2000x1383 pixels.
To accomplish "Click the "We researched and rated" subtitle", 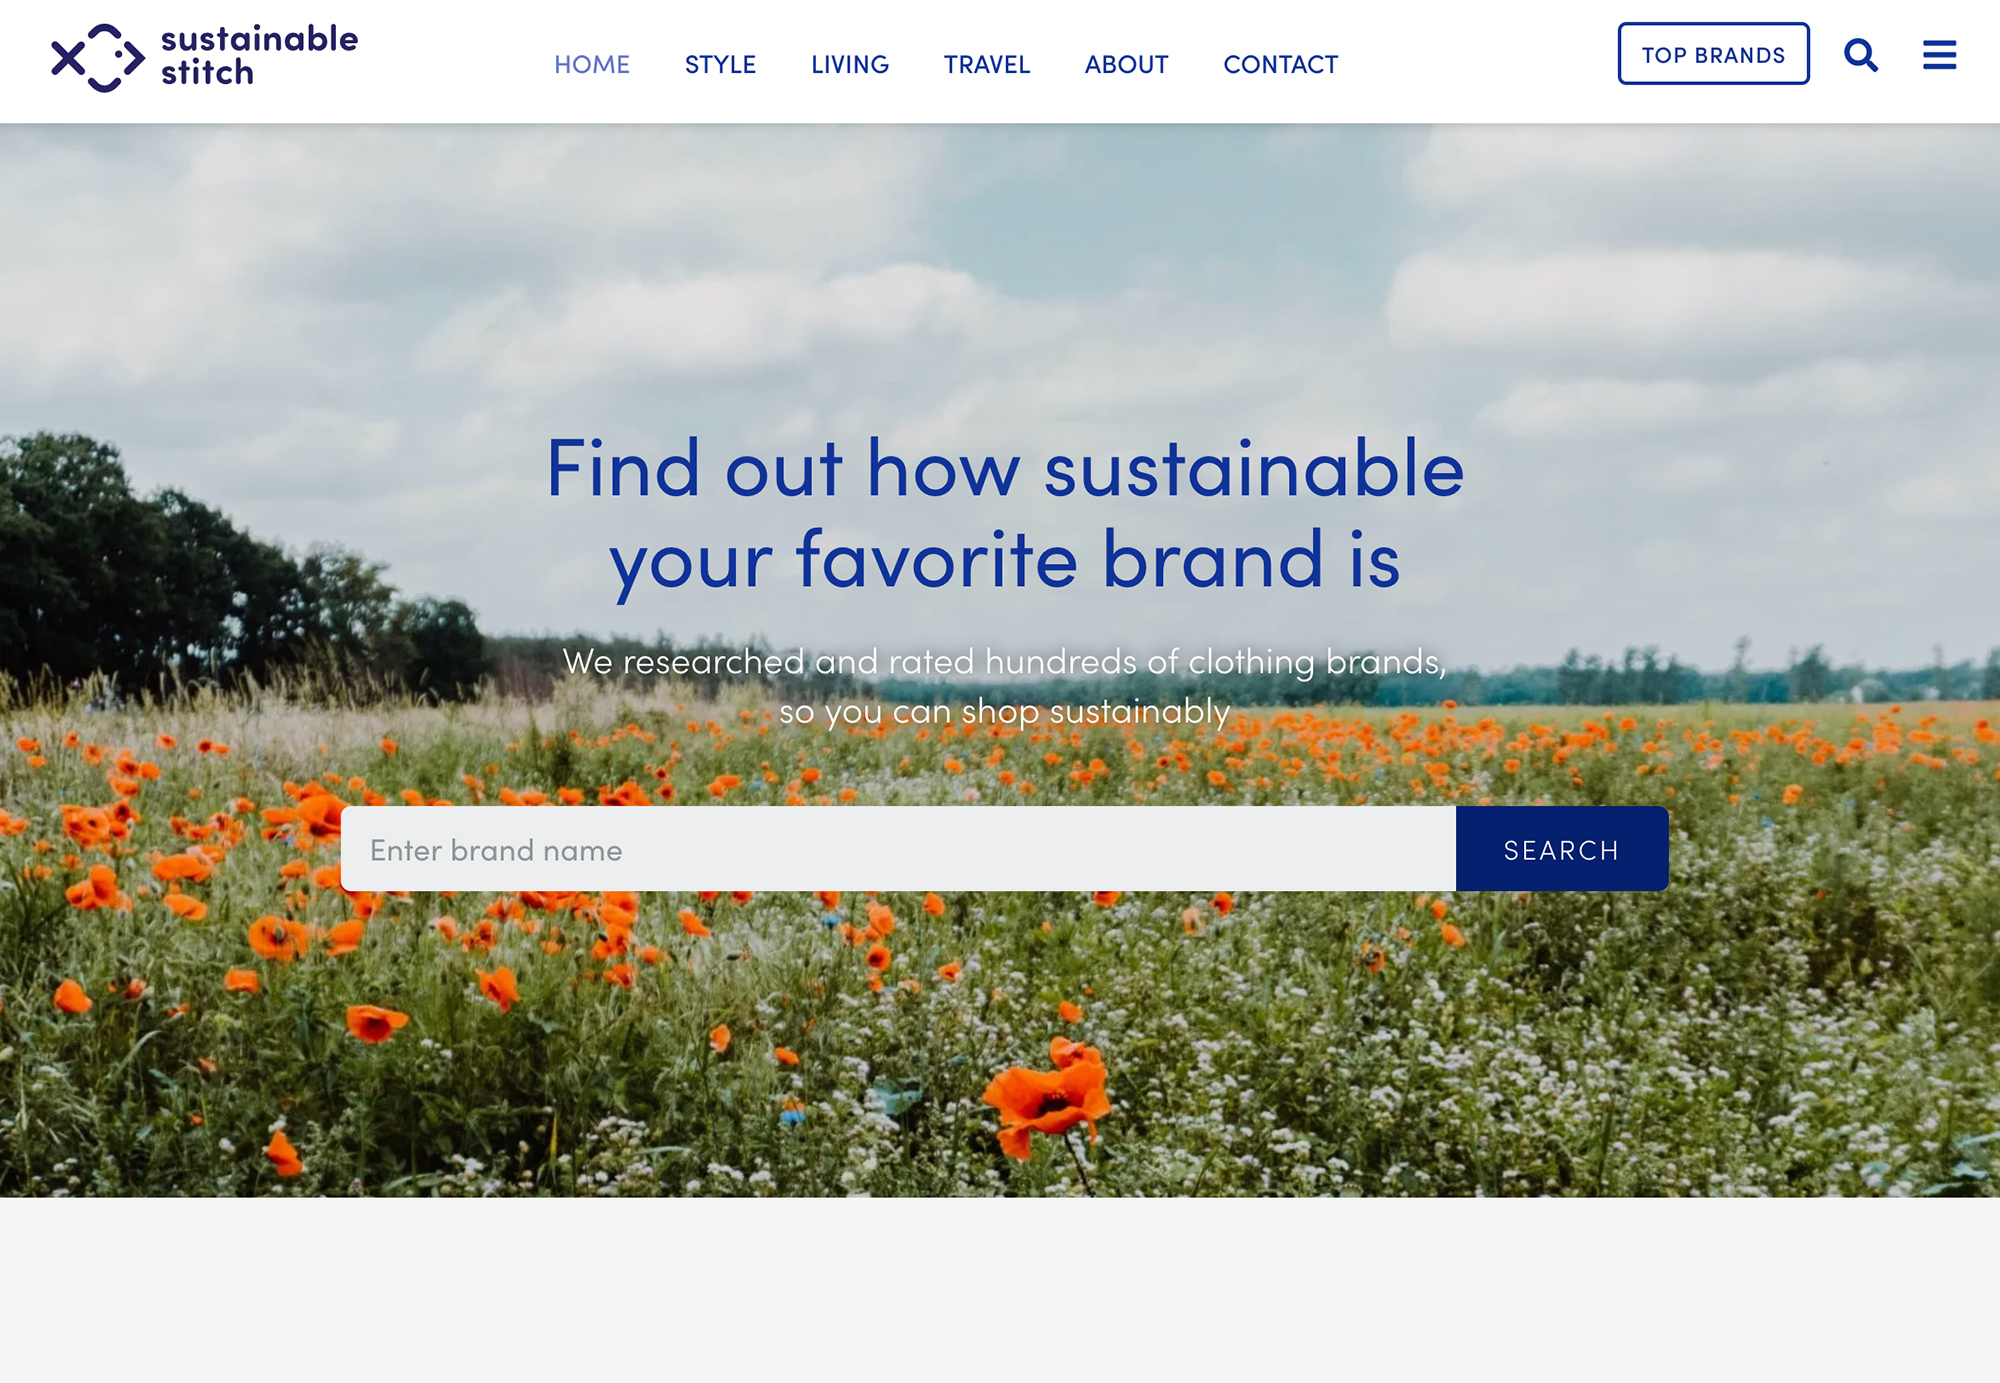I will click(x=1005, y=686).
